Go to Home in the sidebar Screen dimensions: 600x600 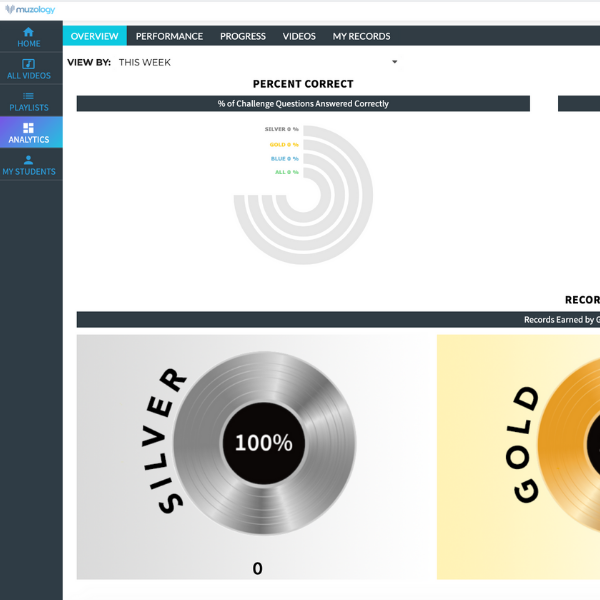(x=29, y=38)
